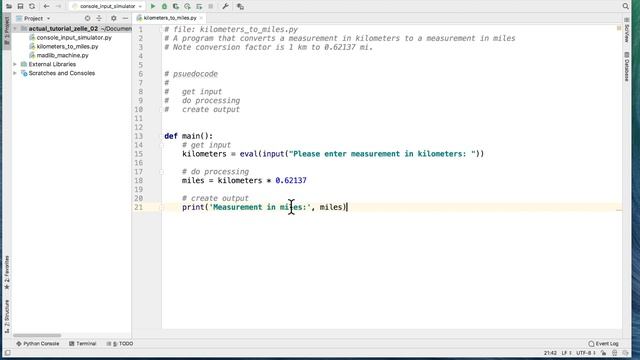
Task: Open the TODO tool window
Action: (x=120, y=344)
